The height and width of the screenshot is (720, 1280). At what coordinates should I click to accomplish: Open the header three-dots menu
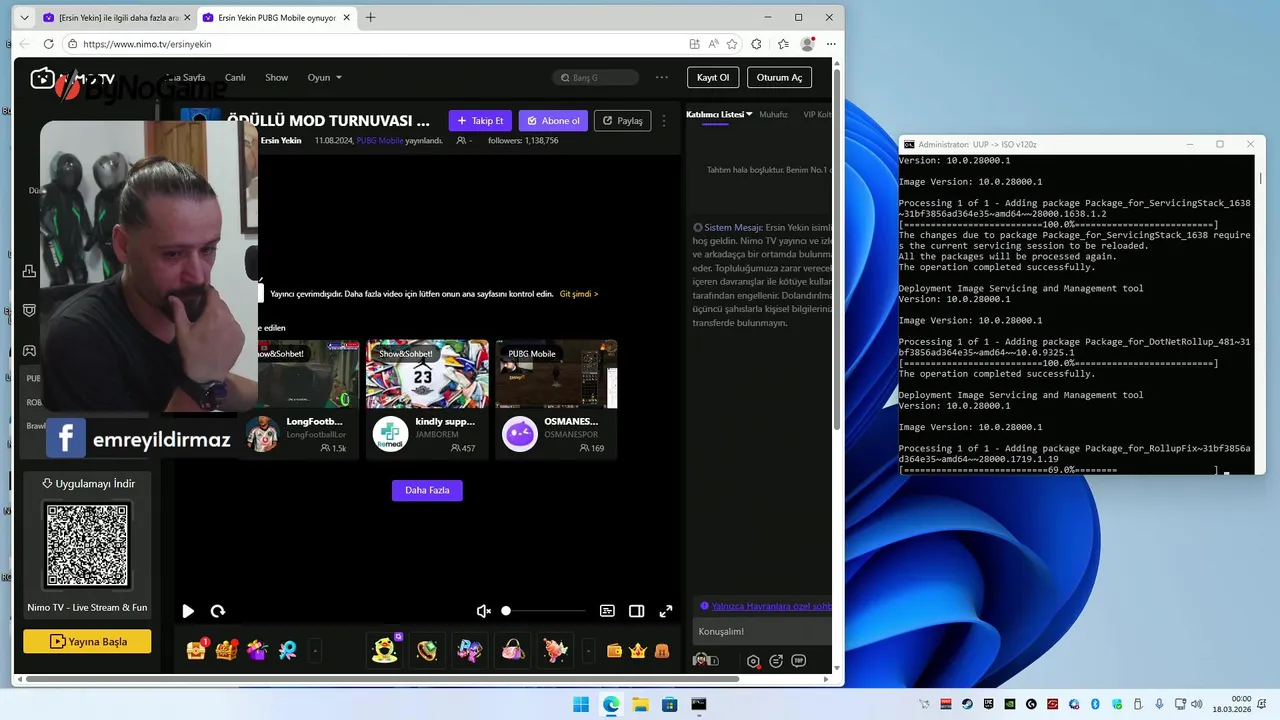[662, 77]
